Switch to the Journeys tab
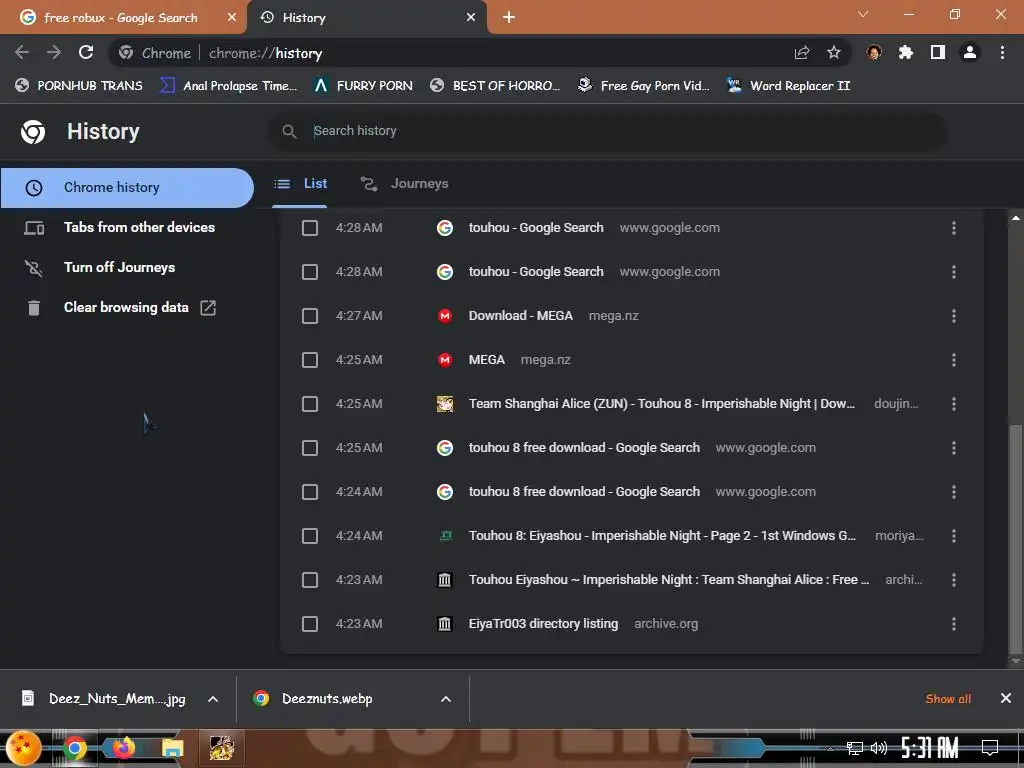 pyautogui.click(x=405, y=184)
